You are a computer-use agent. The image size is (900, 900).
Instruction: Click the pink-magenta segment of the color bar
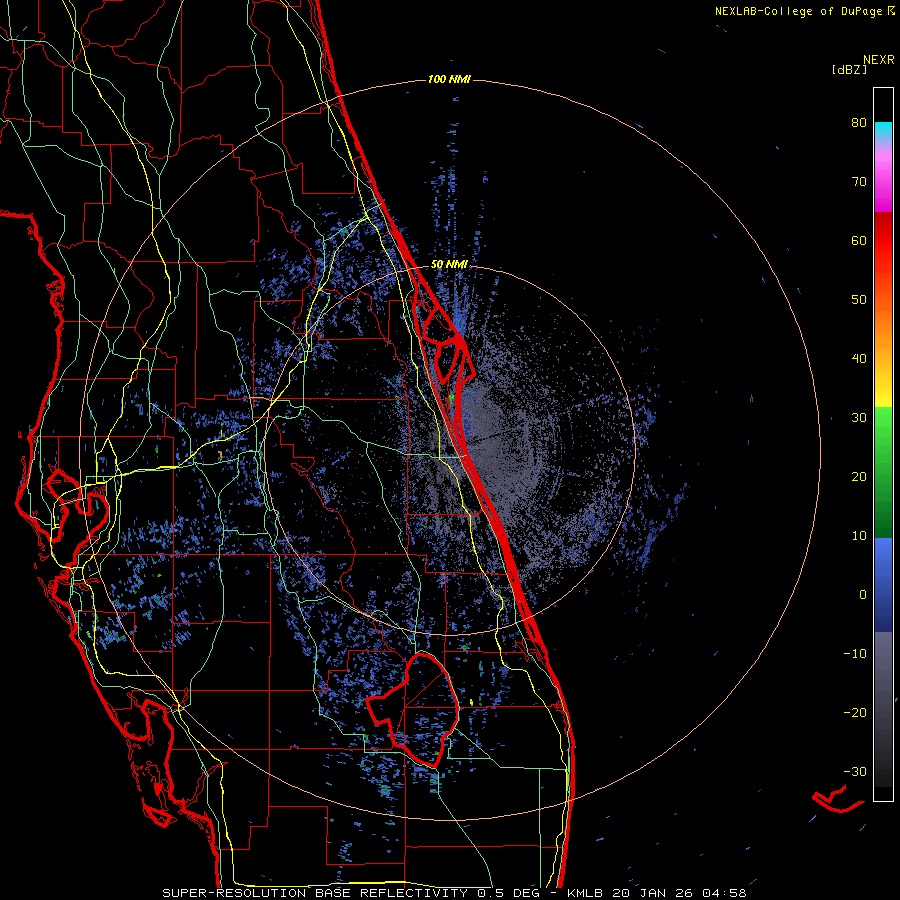[883, 178]
